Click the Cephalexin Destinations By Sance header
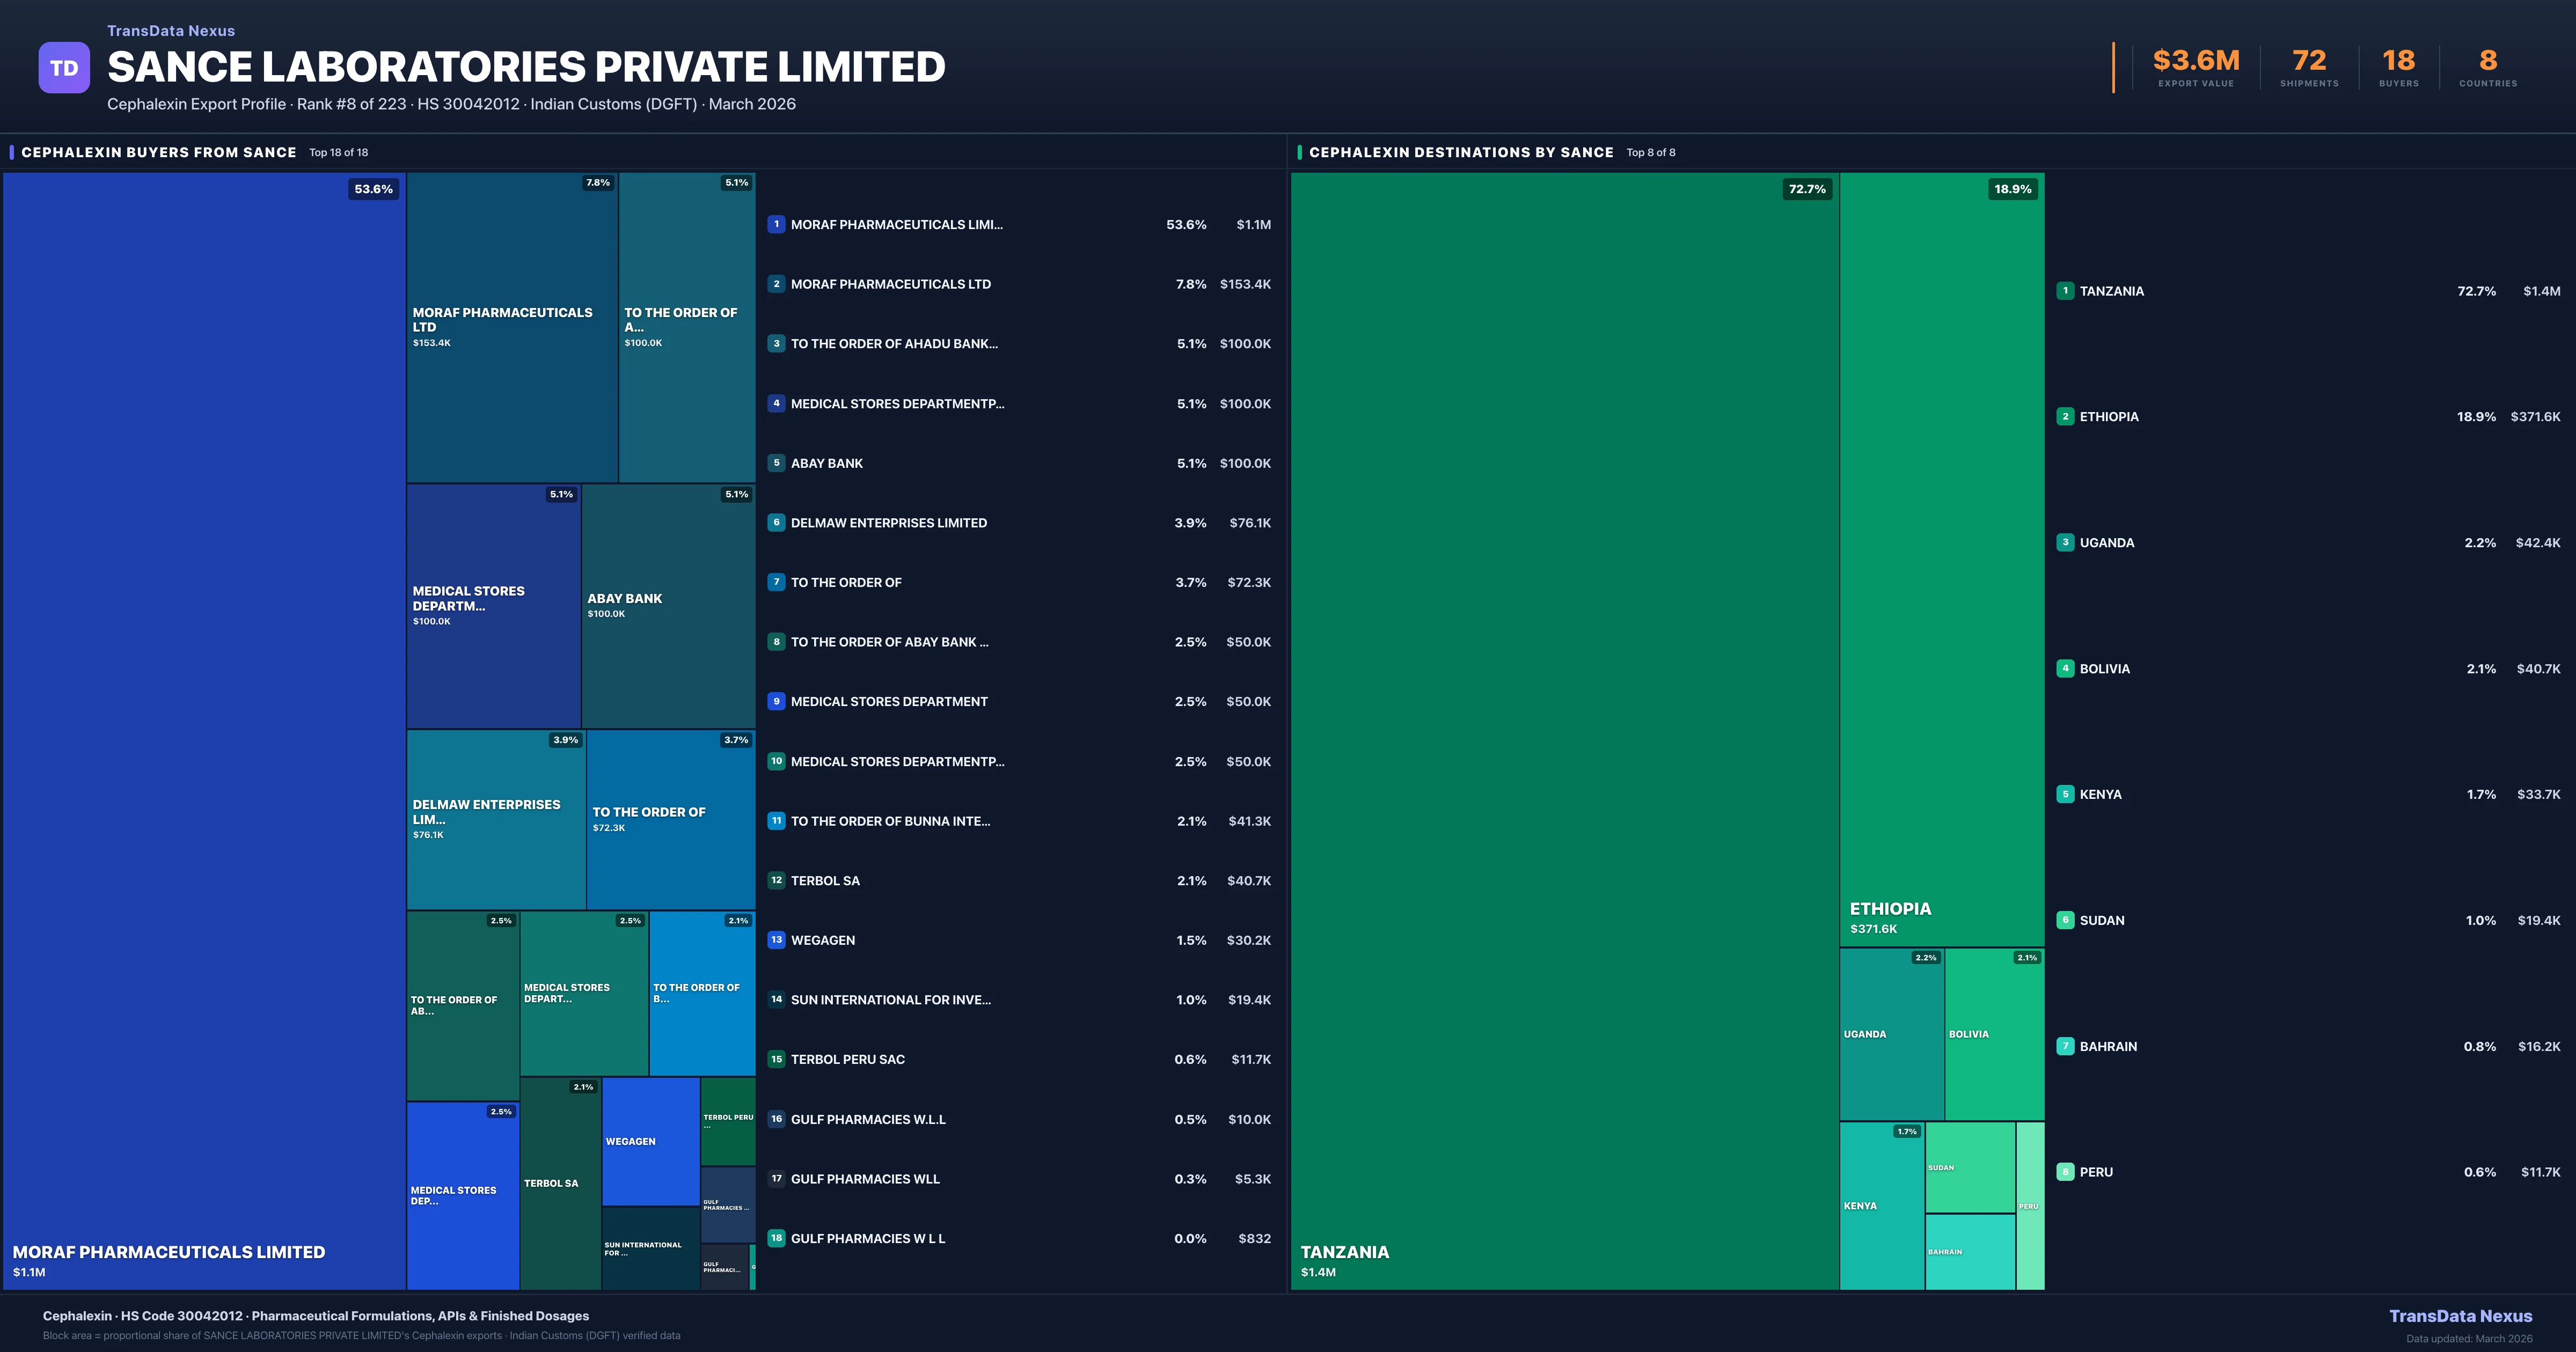2576x1352 pixels. [1461, 152]
